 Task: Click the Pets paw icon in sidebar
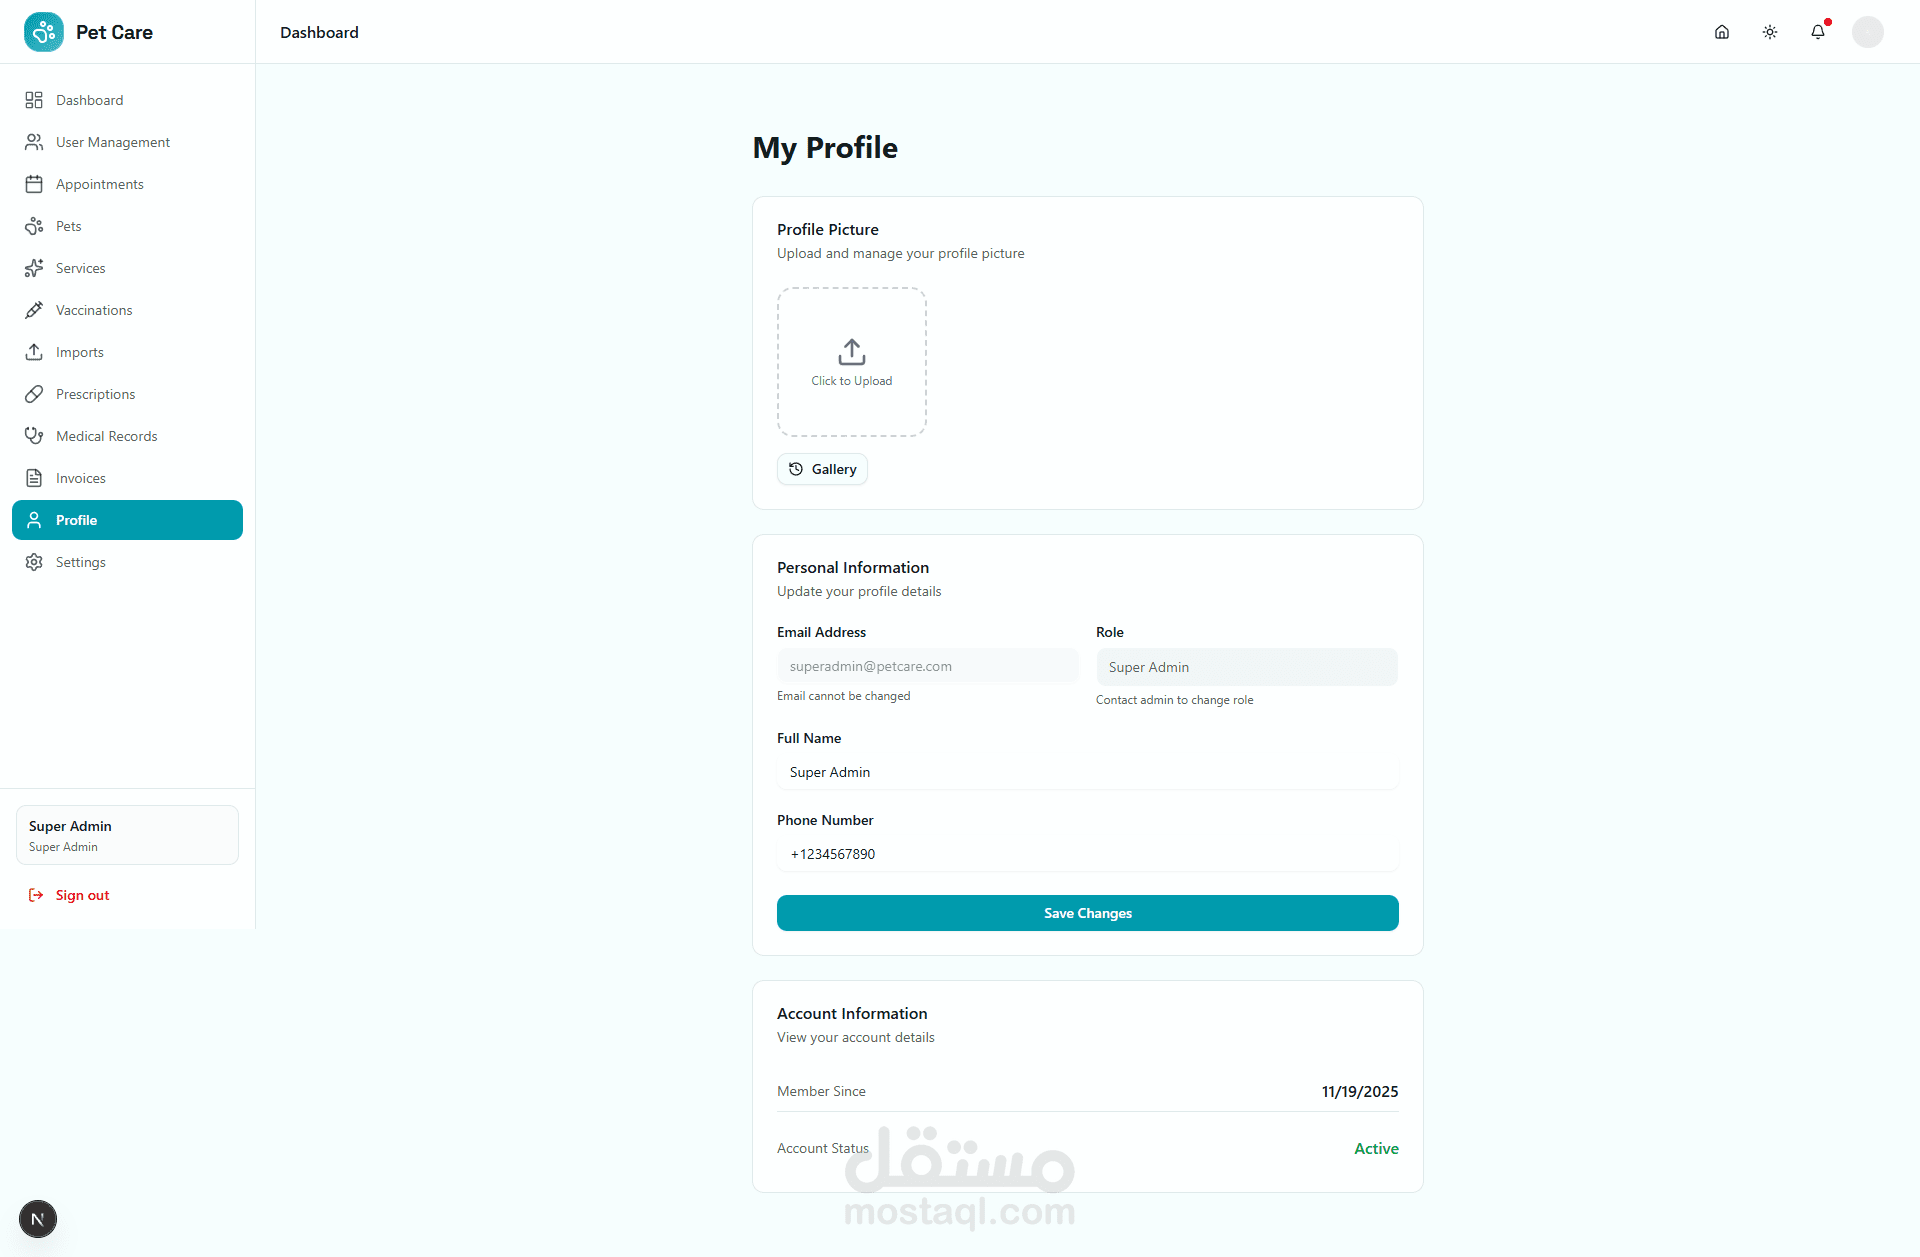point(34,226)
